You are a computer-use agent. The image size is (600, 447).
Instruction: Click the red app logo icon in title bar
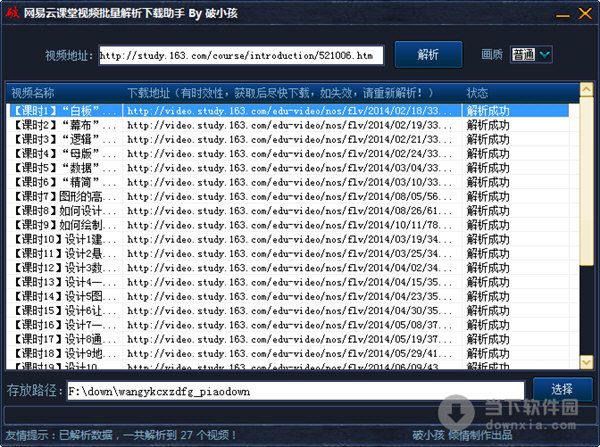(12, 13)
